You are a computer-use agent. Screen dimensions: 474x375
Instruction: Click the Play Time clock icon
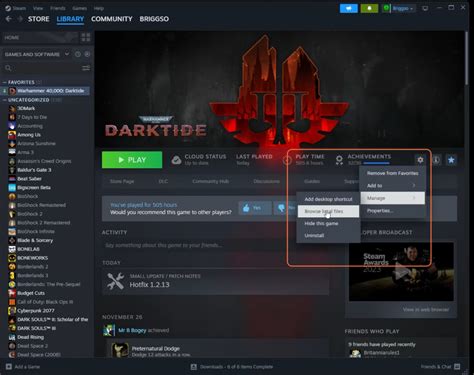coord(287,160)
